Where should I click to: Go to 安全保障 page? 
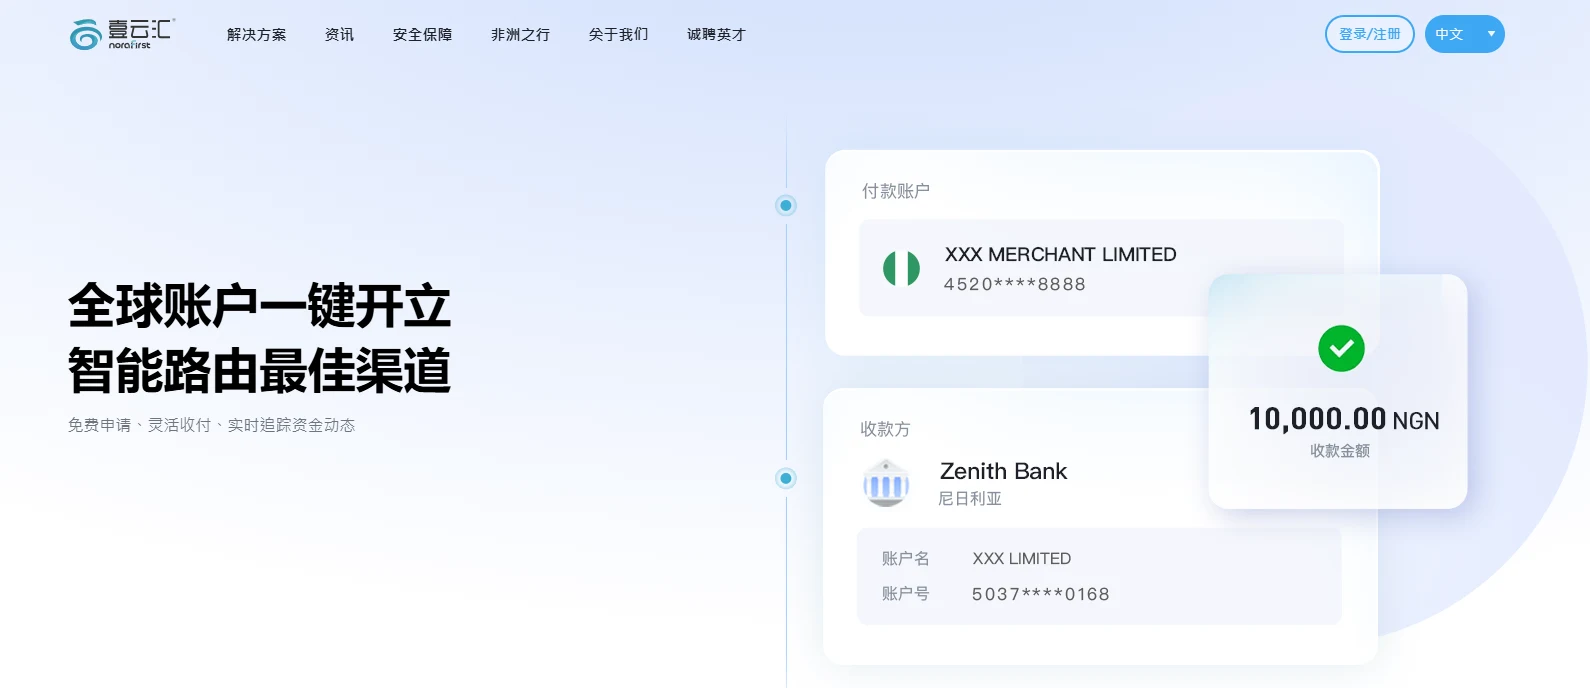423,35
